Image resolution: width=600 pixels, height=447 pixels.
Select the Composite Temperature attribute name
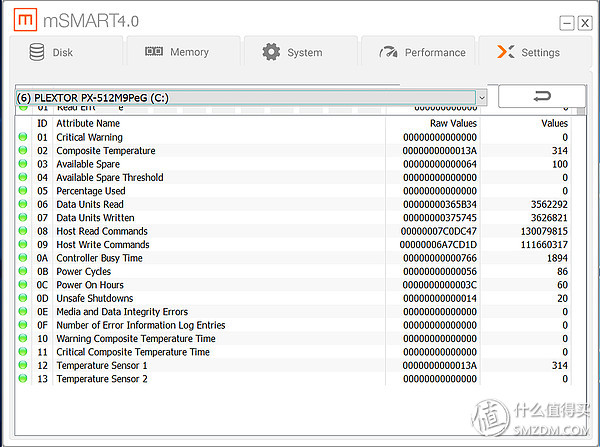click(x=106, y=150)
